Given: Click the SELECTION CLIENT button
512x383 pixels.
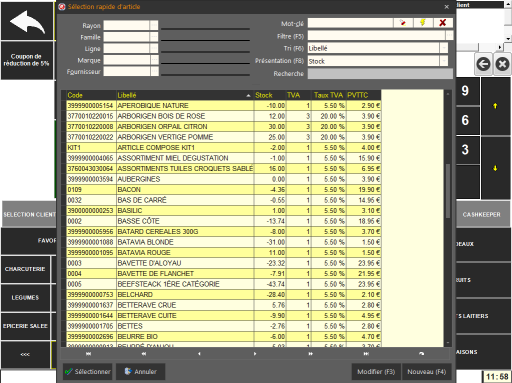Looking at the screenshot, I should tap(29, 214).
